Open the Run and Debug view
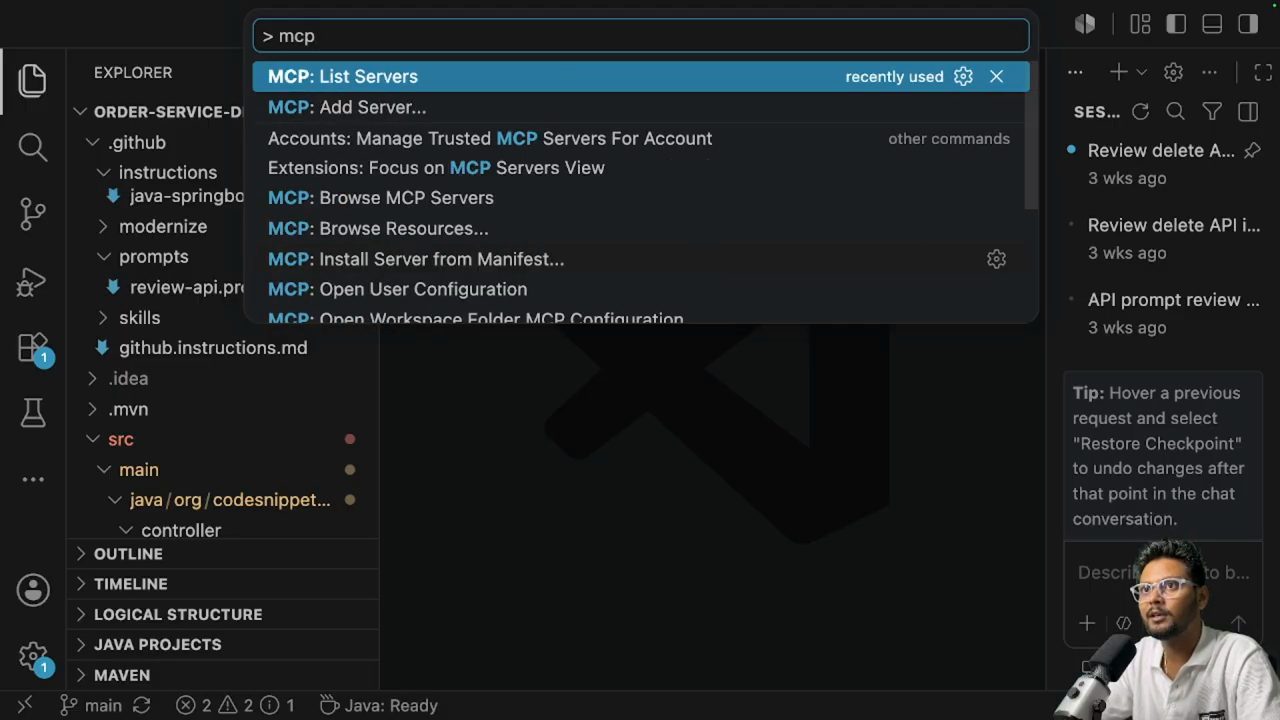The image size is (1280, 720). click(x=32, y=281)
